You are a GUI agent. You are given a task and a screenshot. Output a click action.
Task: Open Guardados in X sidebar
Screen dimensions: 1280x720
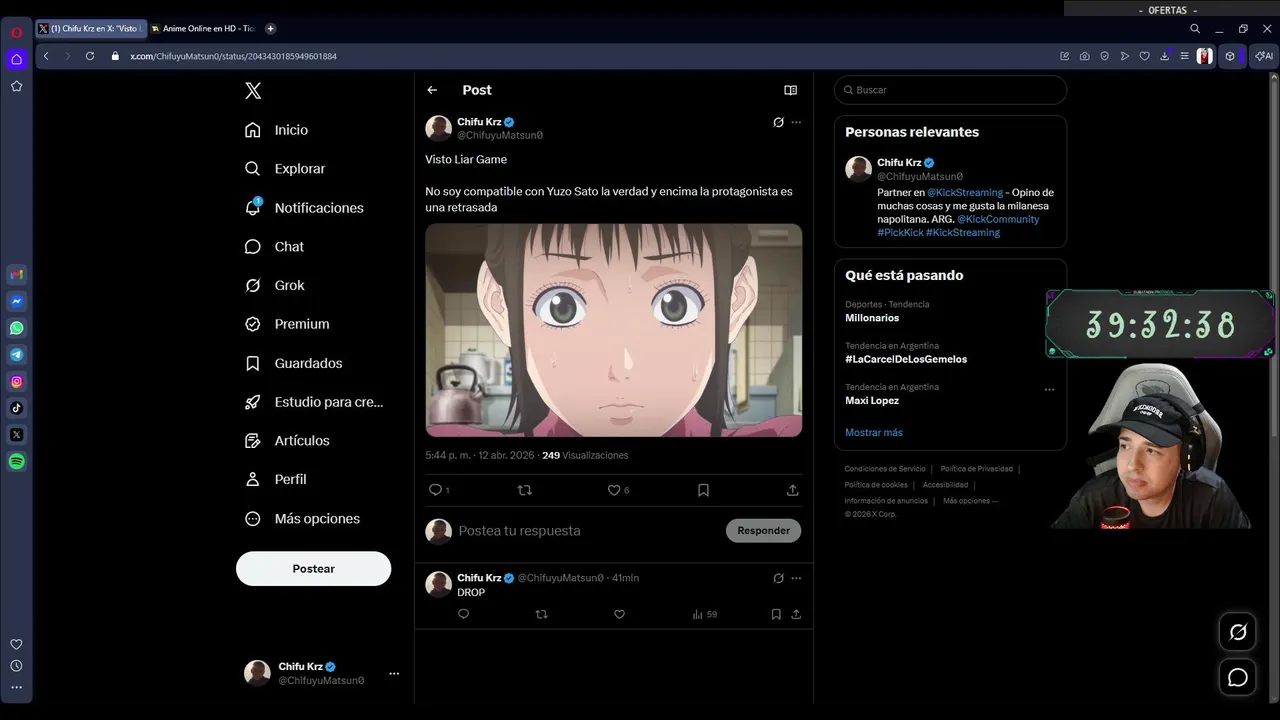pyautogui.click(x=293, y=363)
